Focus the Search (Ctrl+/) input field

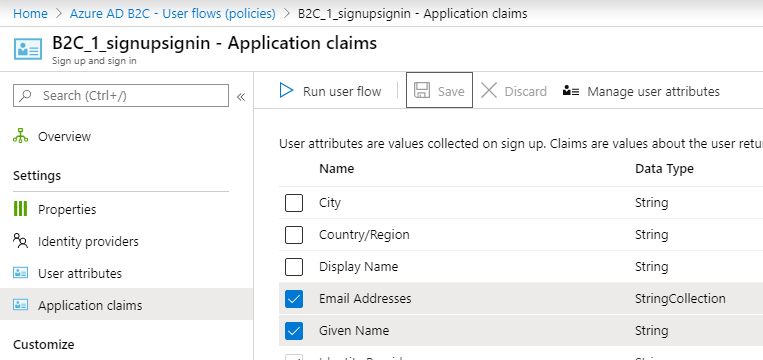[121, 95]
